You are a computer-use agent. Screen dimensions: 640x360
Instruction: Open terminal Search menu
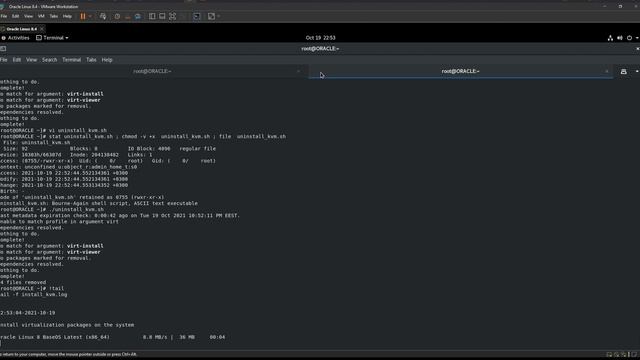[x=49, y=60]
